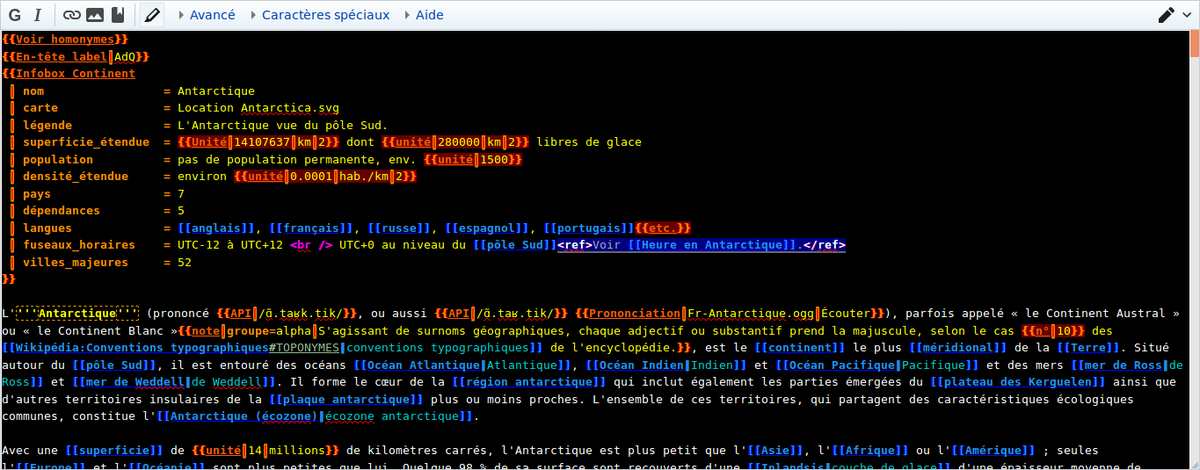Image resolution: width=1200 pixels, height=470 pixels.
Task: Insert an image using the picture icon
Action: [x=95, y=15]
